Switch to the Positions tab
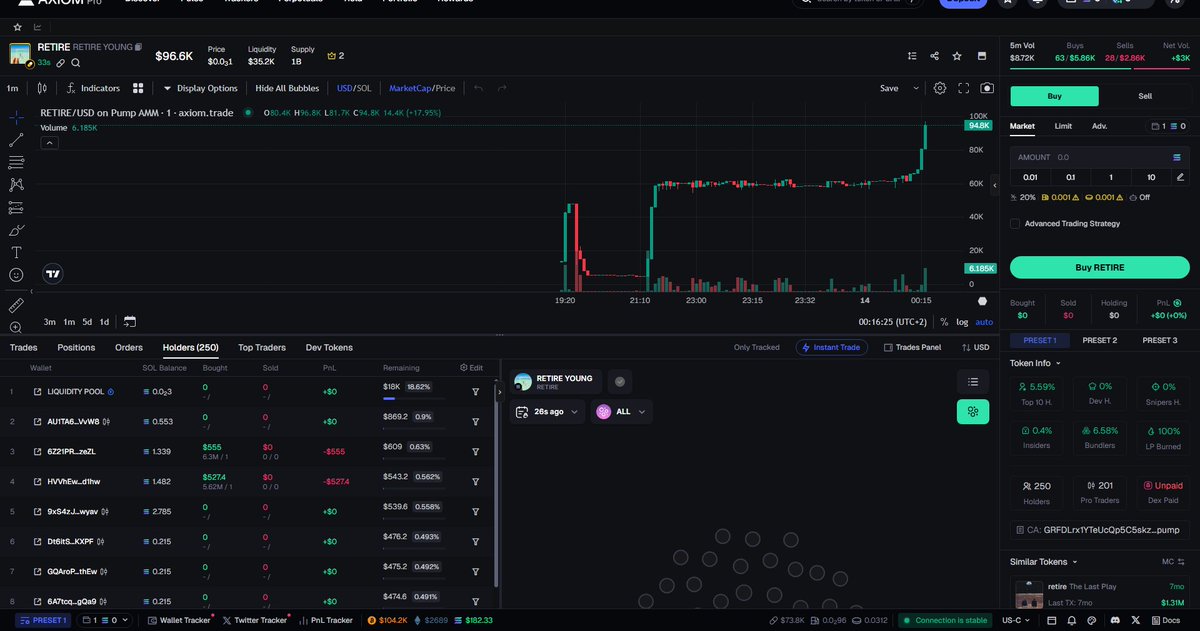This screenshot has height=631, width=1200. pyautogui.click(x=76, y=348)
